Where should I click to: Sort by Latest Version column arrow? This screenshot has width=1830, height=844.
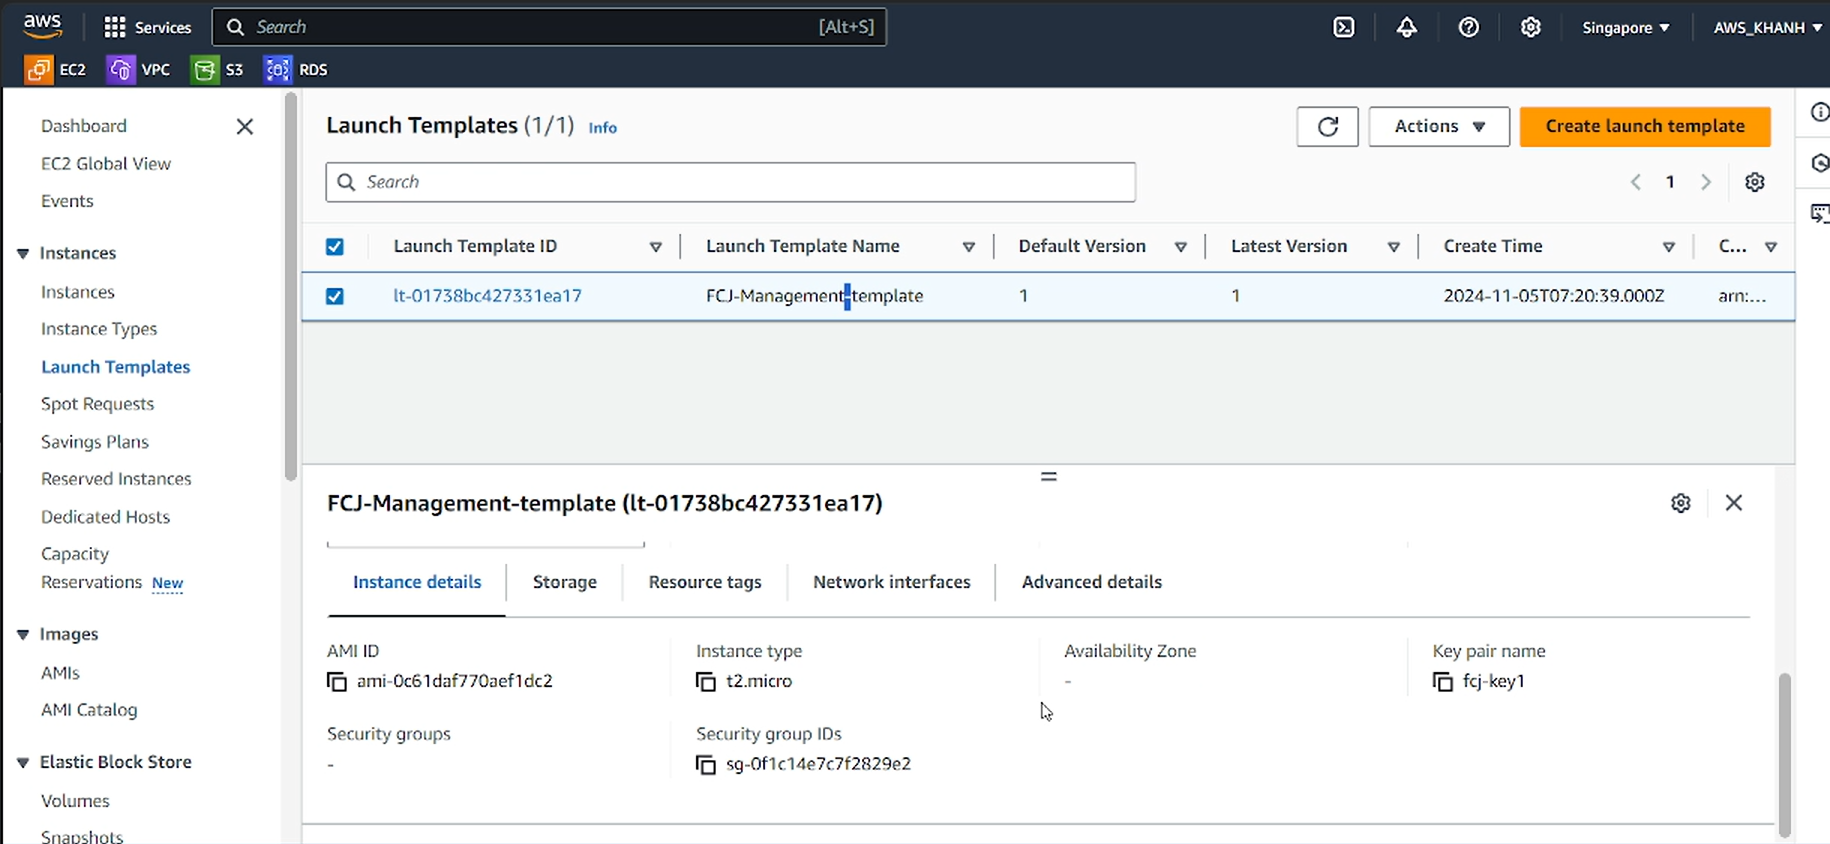pos(1393,247)
